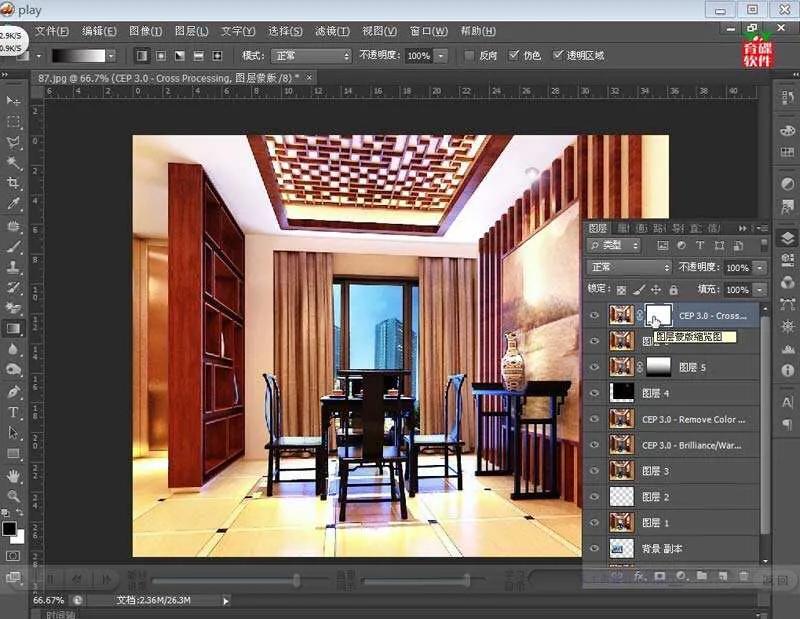Select the Horizontal Type tool
This screenshot has width=800, height=619.
14,412
